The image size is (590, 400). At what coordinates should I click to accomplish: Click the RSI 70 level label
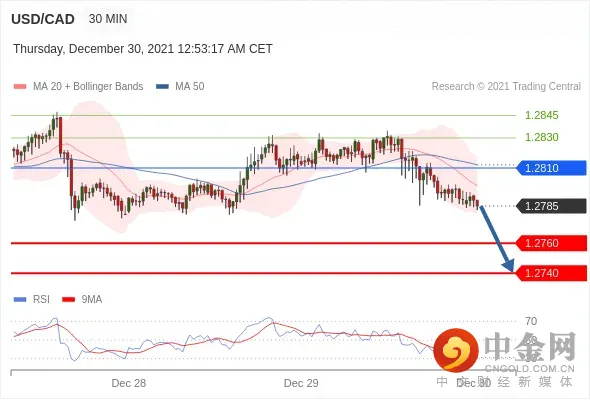(531, 321)
